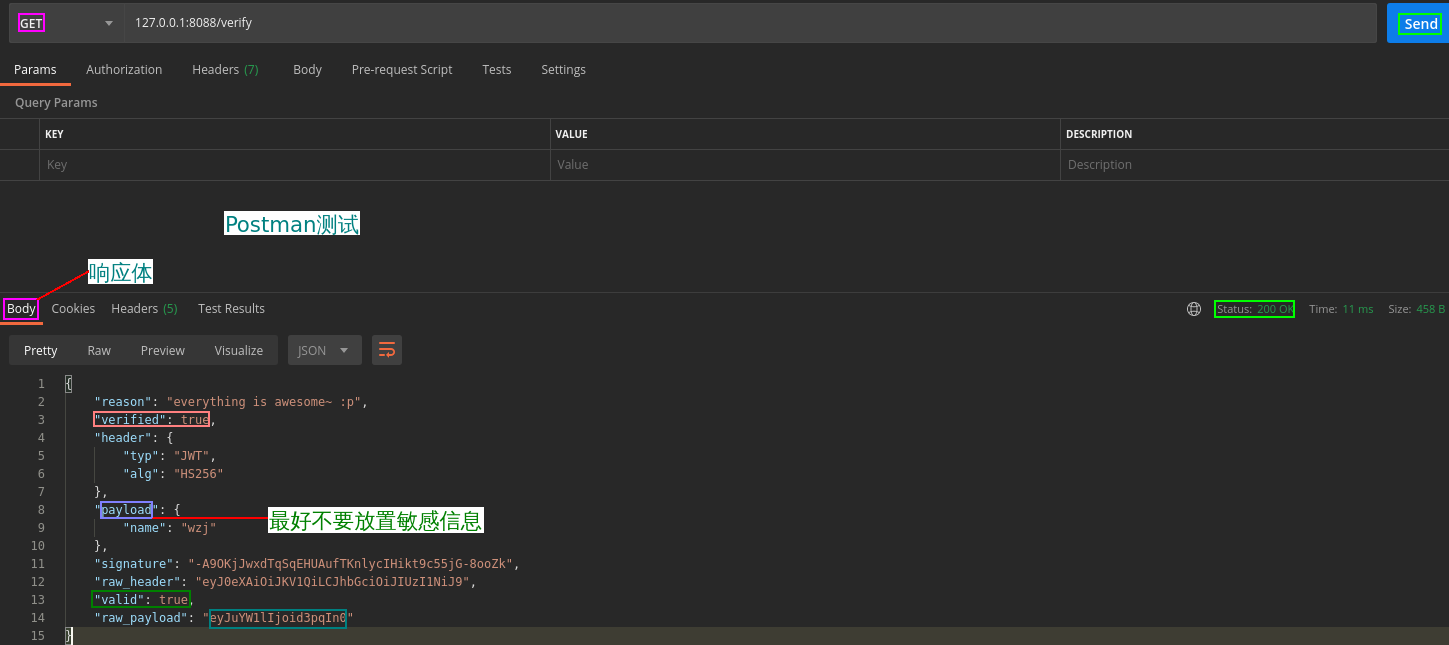Viewport: 1449px width, 645px height.
Task: Click the "verified" key on line 3
Action: pos(130,420)
